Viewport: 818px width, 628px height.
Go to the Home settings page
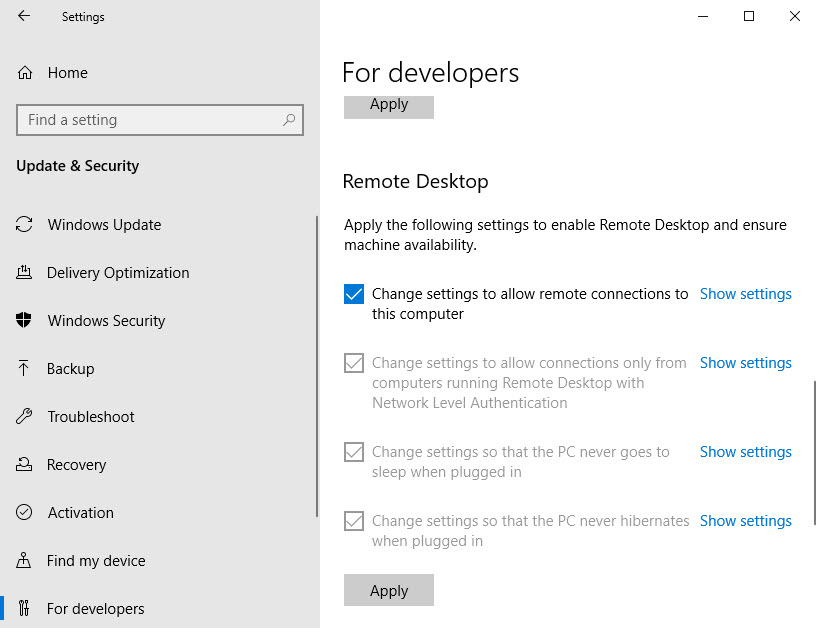tap(67, 72)
